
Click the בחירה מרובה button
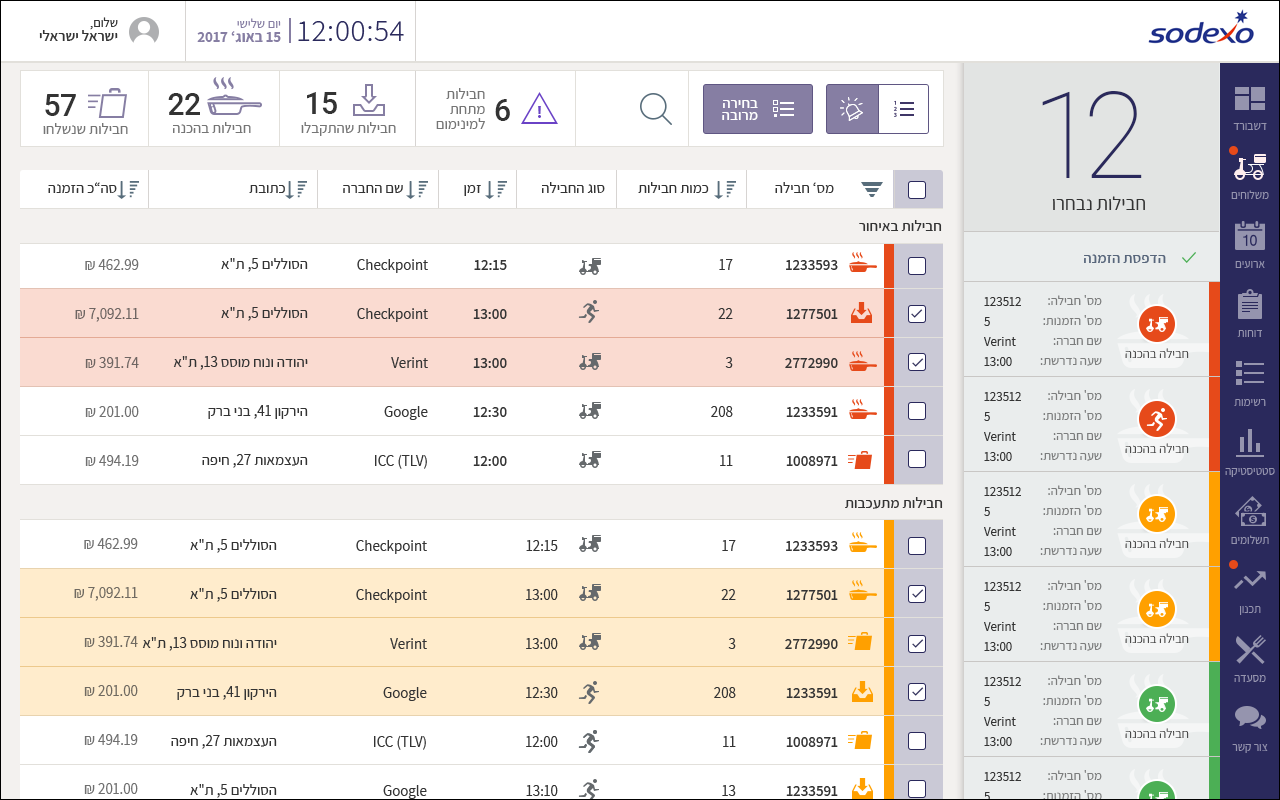[757, 109]
